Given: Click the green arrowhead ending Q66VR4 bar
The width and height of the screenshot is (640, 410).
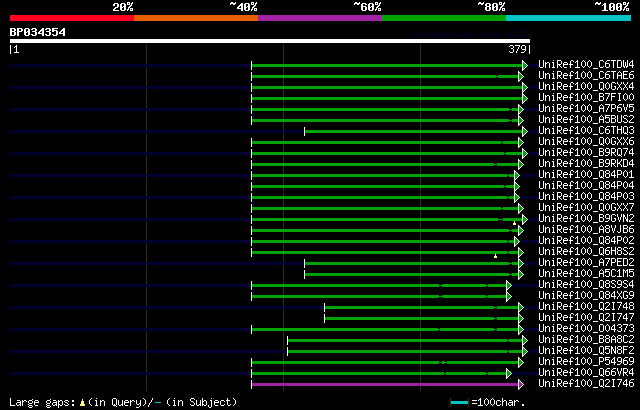Looking at the screenshot, I should tap(509, 374).
